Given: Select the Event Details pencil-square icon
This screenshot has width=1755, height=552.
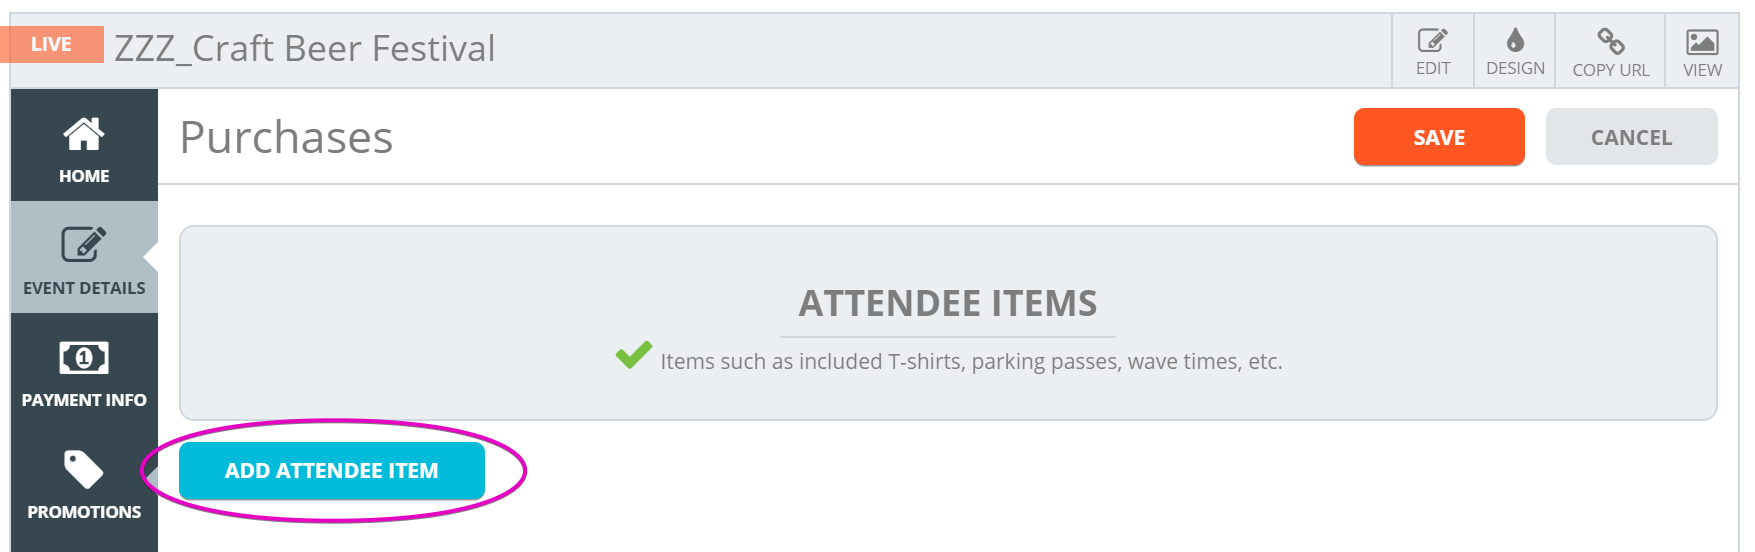Looking at the screenshot, I should click(84, 244).
